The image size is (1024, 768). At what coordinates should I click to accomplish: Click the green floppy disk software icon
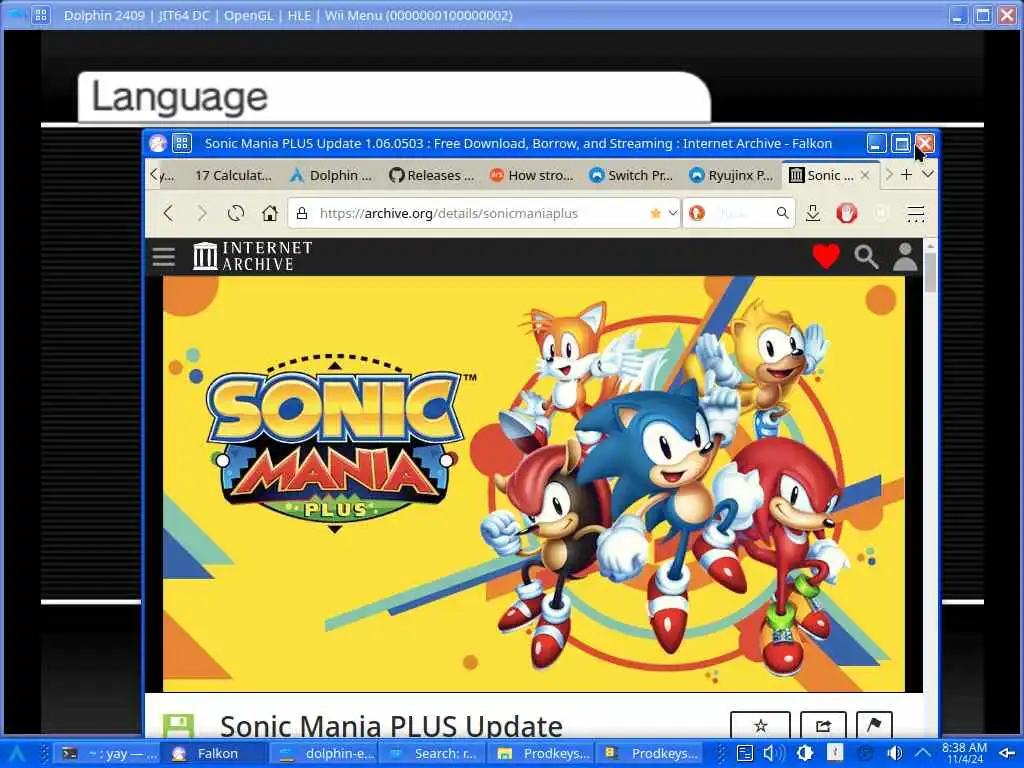pyautogui.click(x=178, y=726)
